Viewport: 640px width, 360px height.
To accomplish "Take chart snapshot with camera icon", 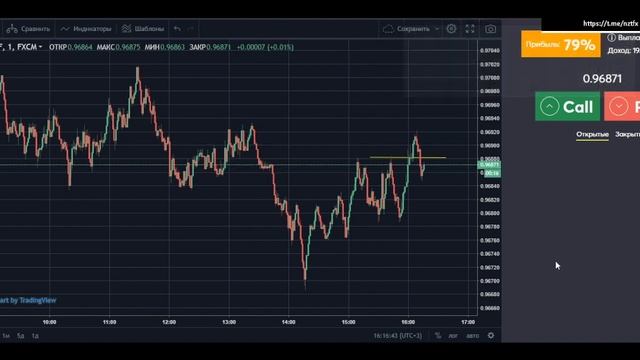I will coord(491,29).
